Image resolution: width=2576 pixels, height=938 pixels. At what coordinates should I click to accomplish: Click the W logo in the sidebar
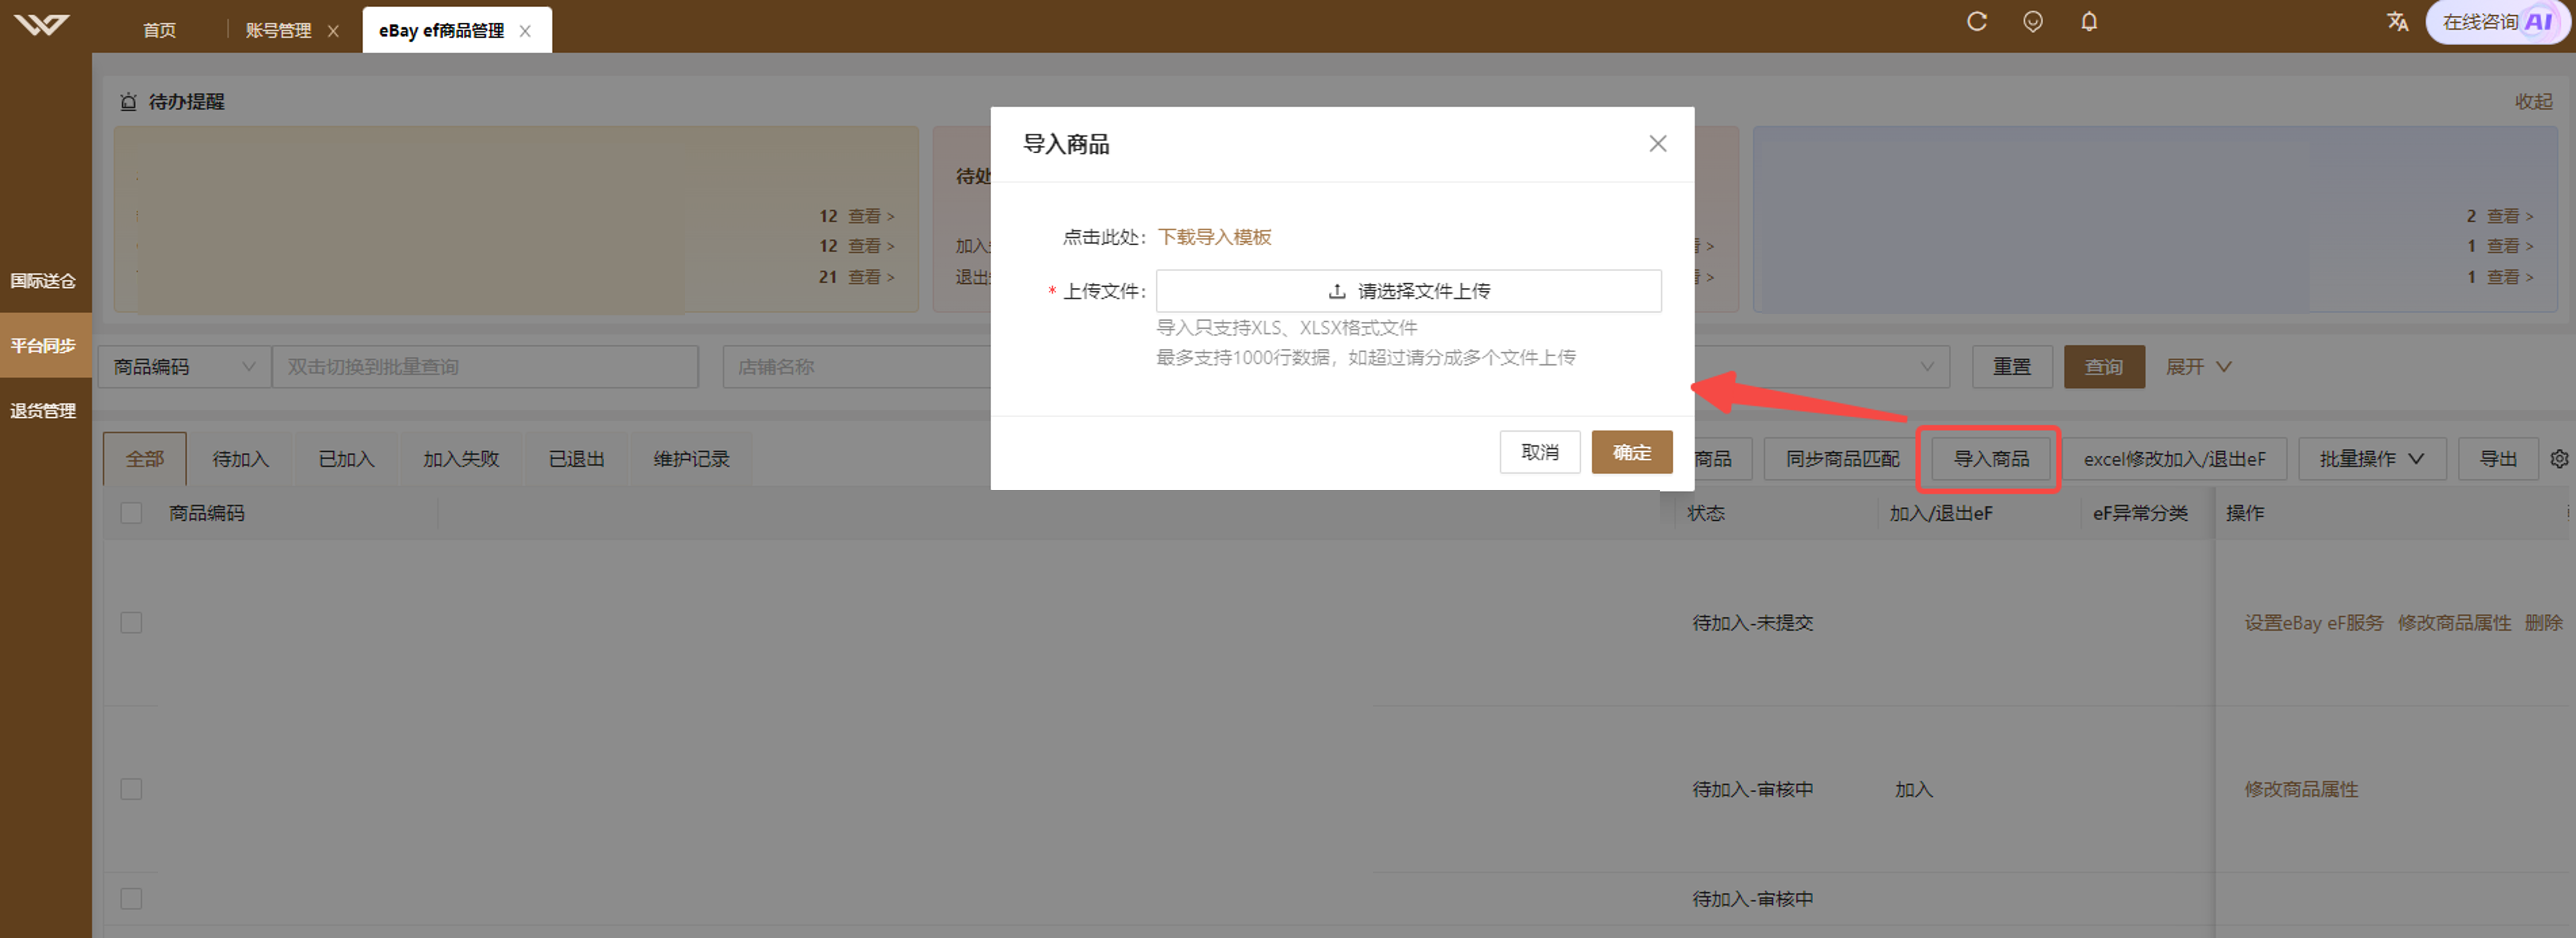pos(41,24)
